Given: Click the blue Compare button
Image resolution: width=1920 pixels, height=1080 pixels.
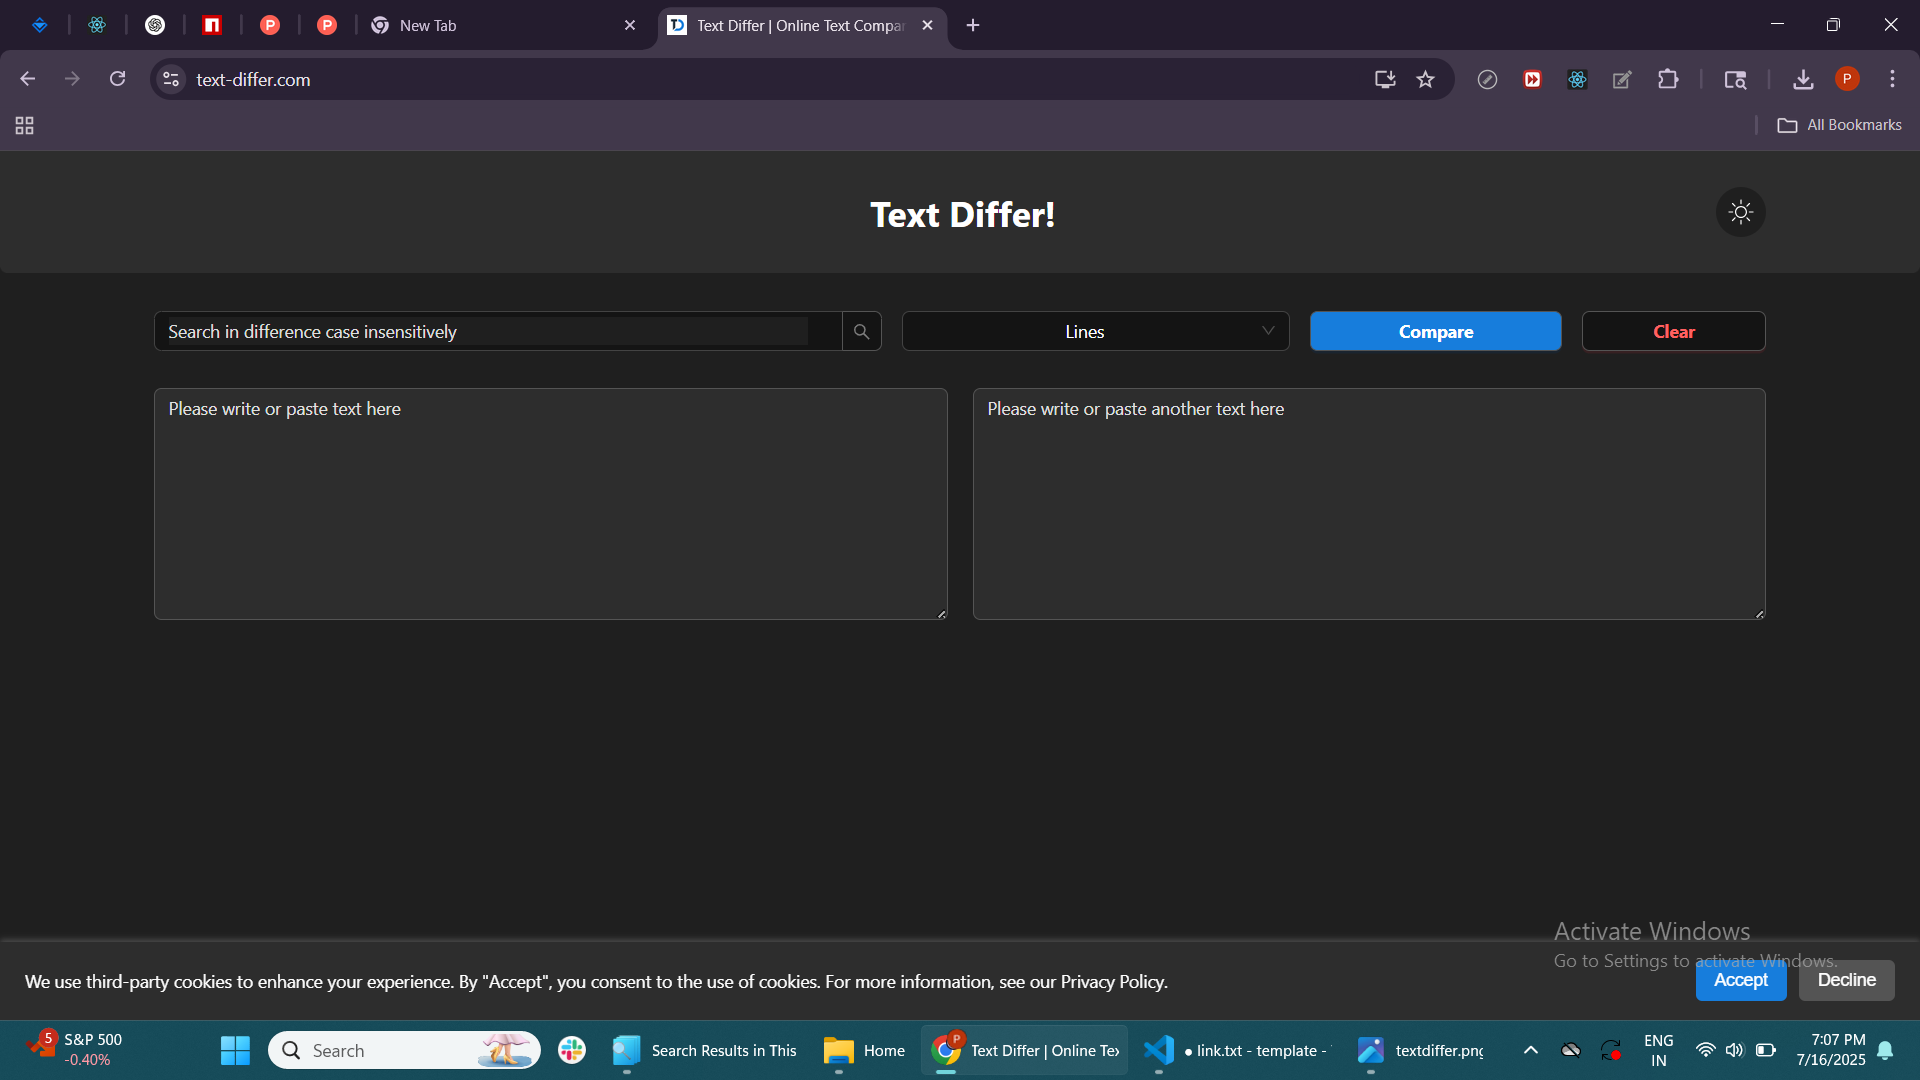Looking at the screenshot, I should coord(1435,331).
